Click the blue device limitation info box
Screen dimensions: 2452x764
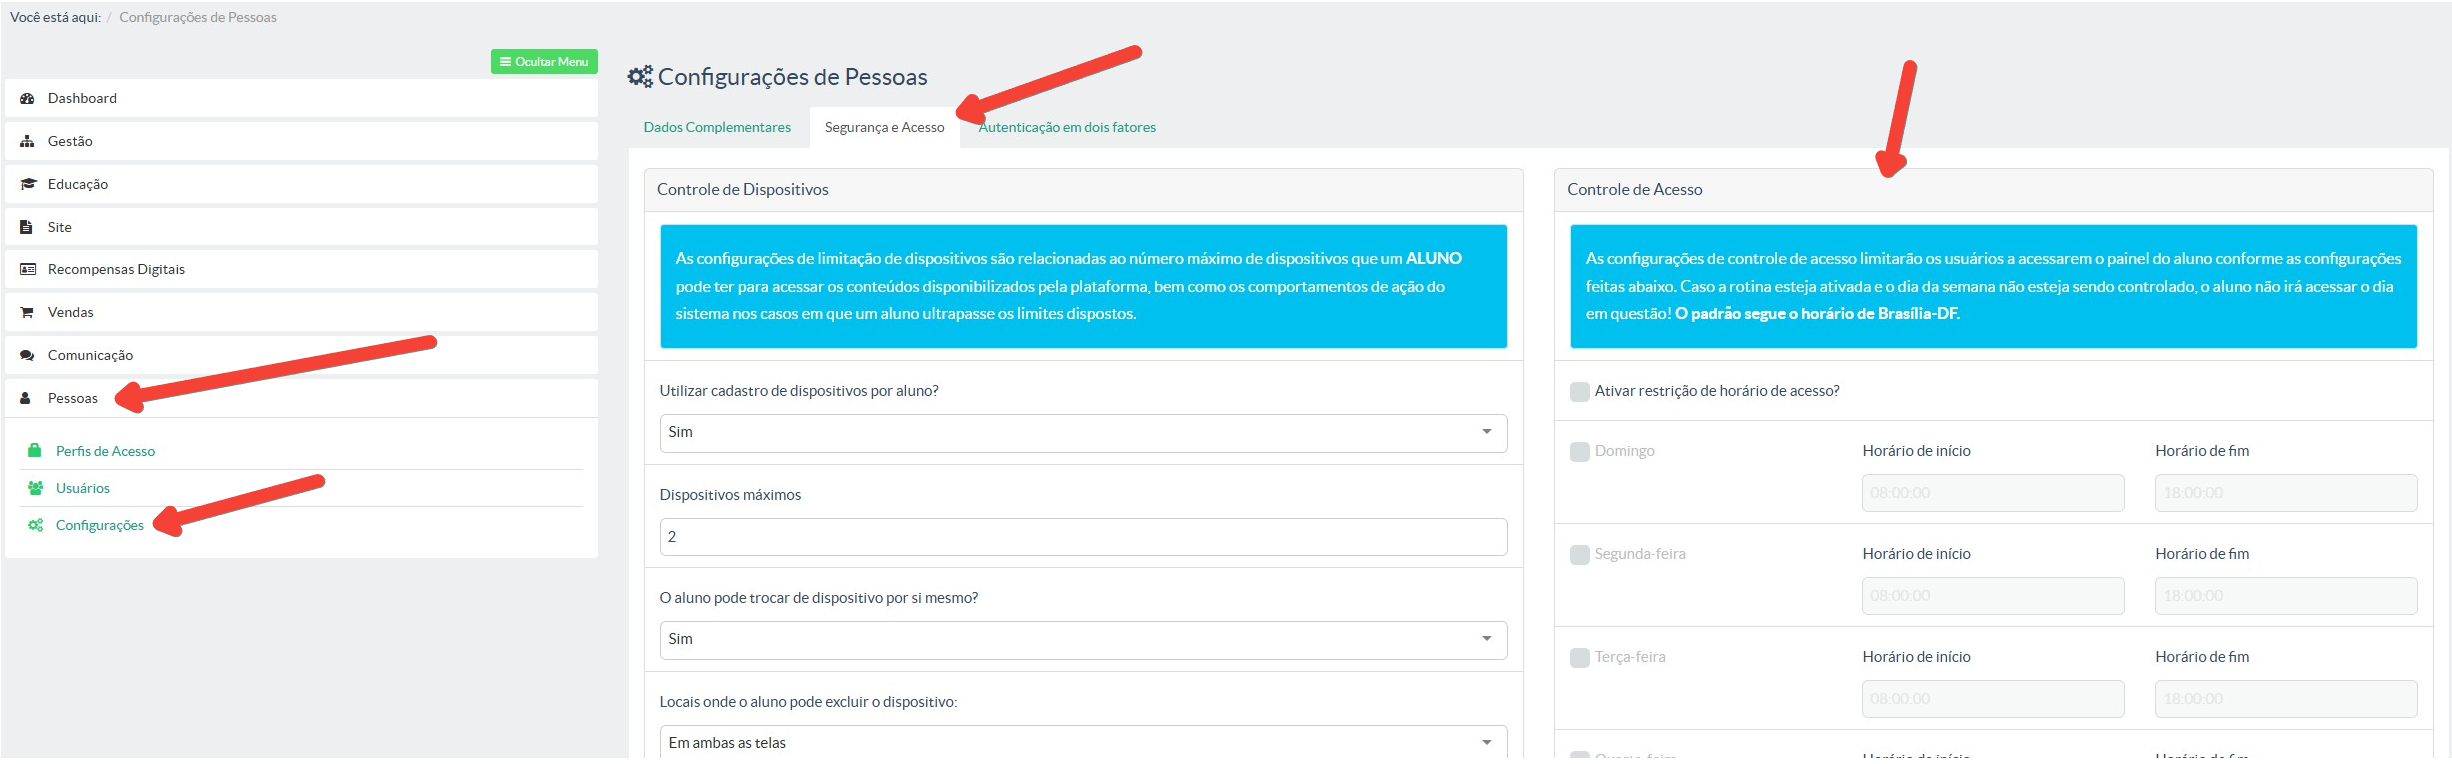click(x=1083, y=286)
